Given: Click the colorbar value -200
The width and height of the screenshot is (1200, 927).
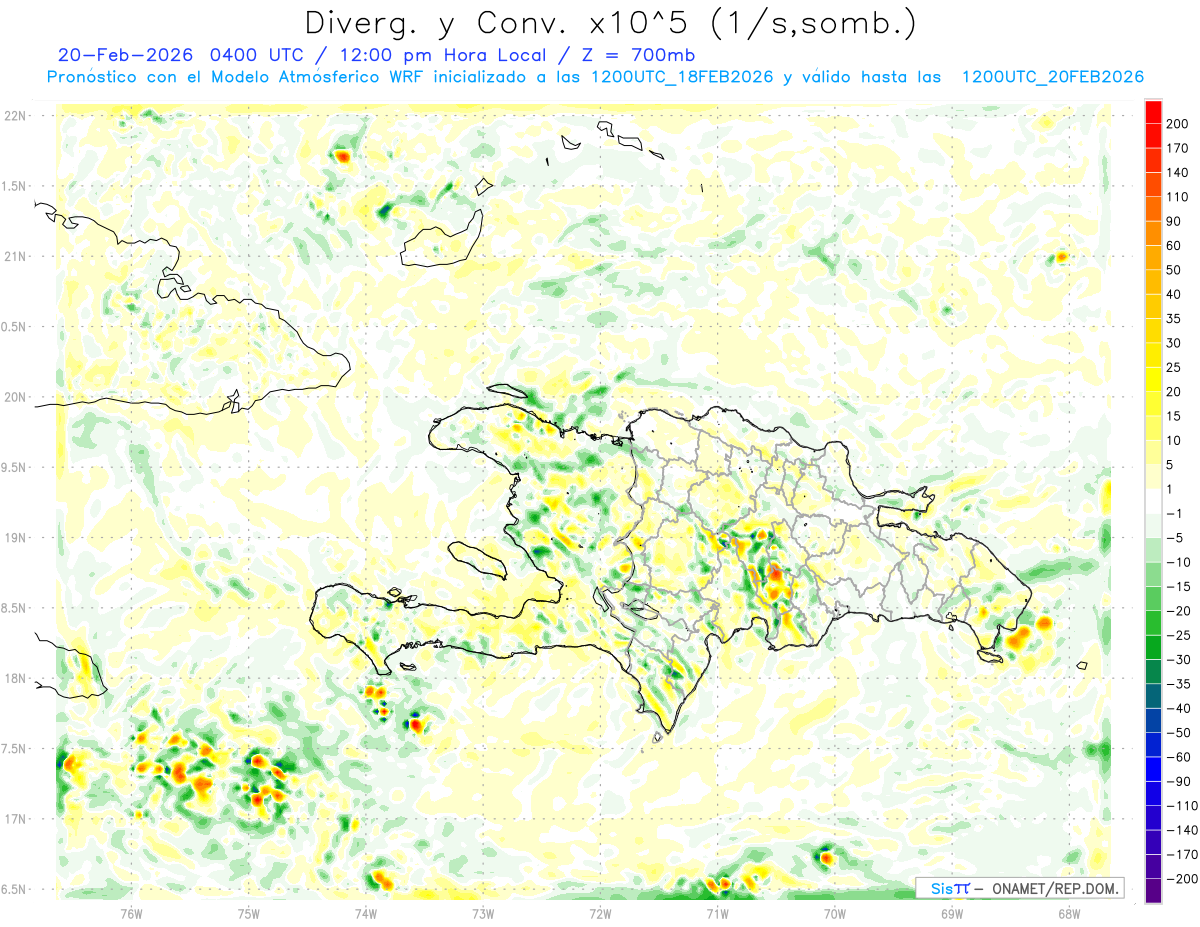Looking at the screenshot, I should point(1181,879).
